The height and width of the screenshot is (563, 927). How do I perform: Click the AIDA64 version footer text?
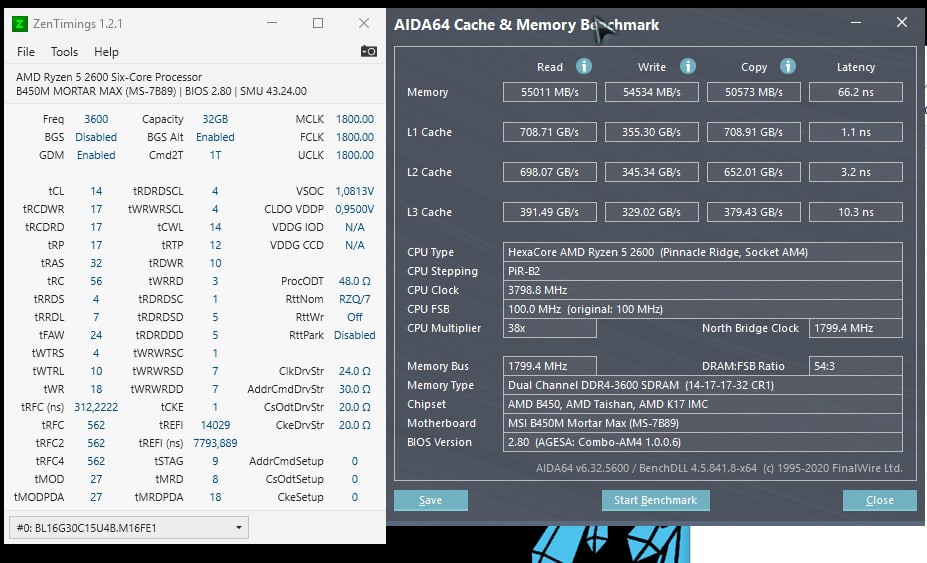click(719, 468)
